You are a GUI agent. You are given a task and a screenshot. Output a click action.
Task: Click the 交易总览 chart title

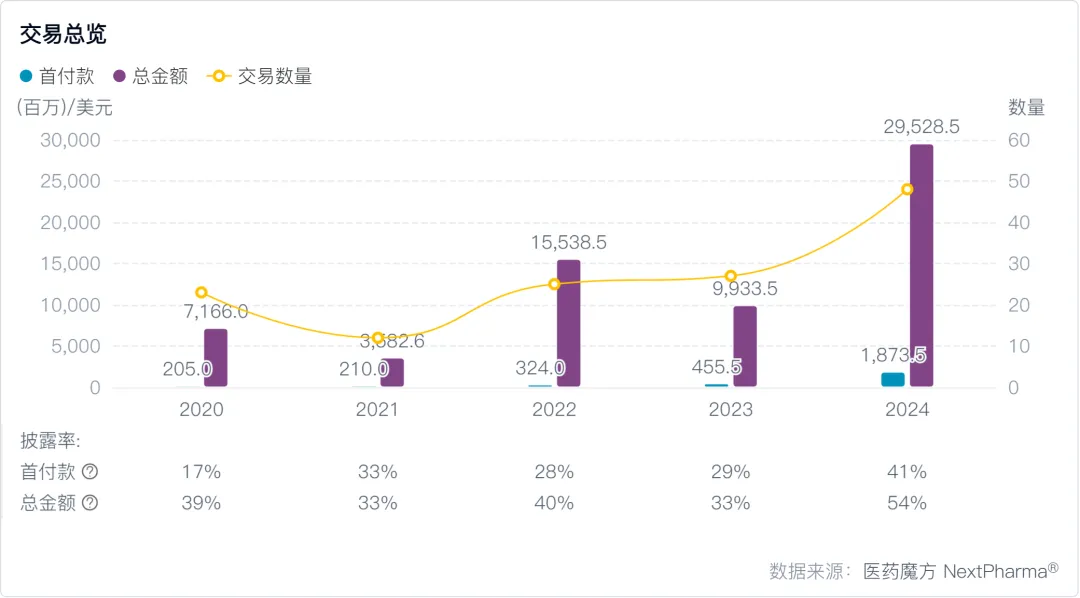pyautogui.click(x=63, y=34)
